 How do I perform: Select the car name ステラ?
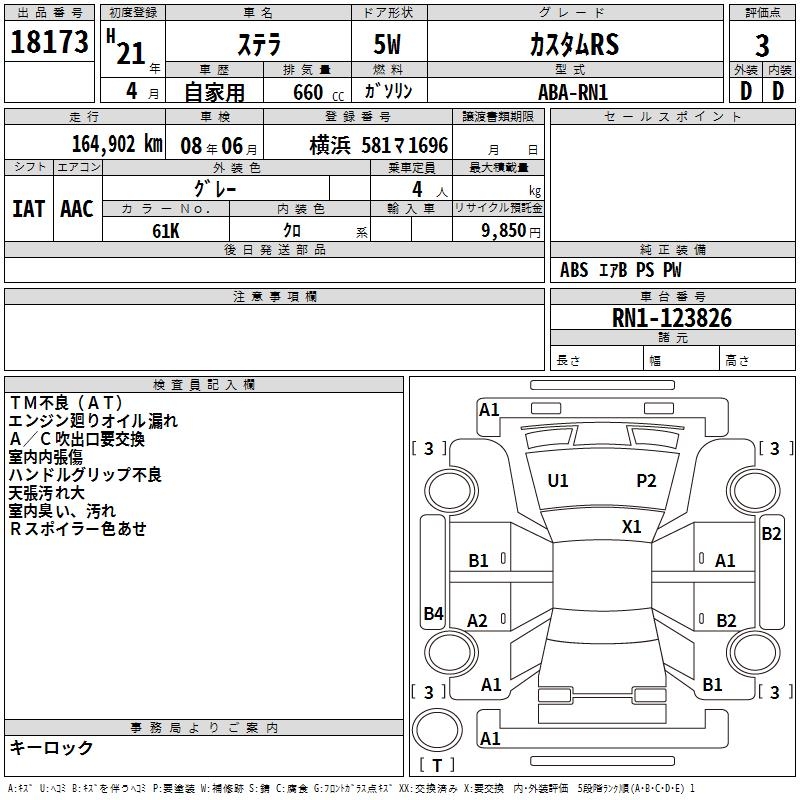[x=259, y=44]
